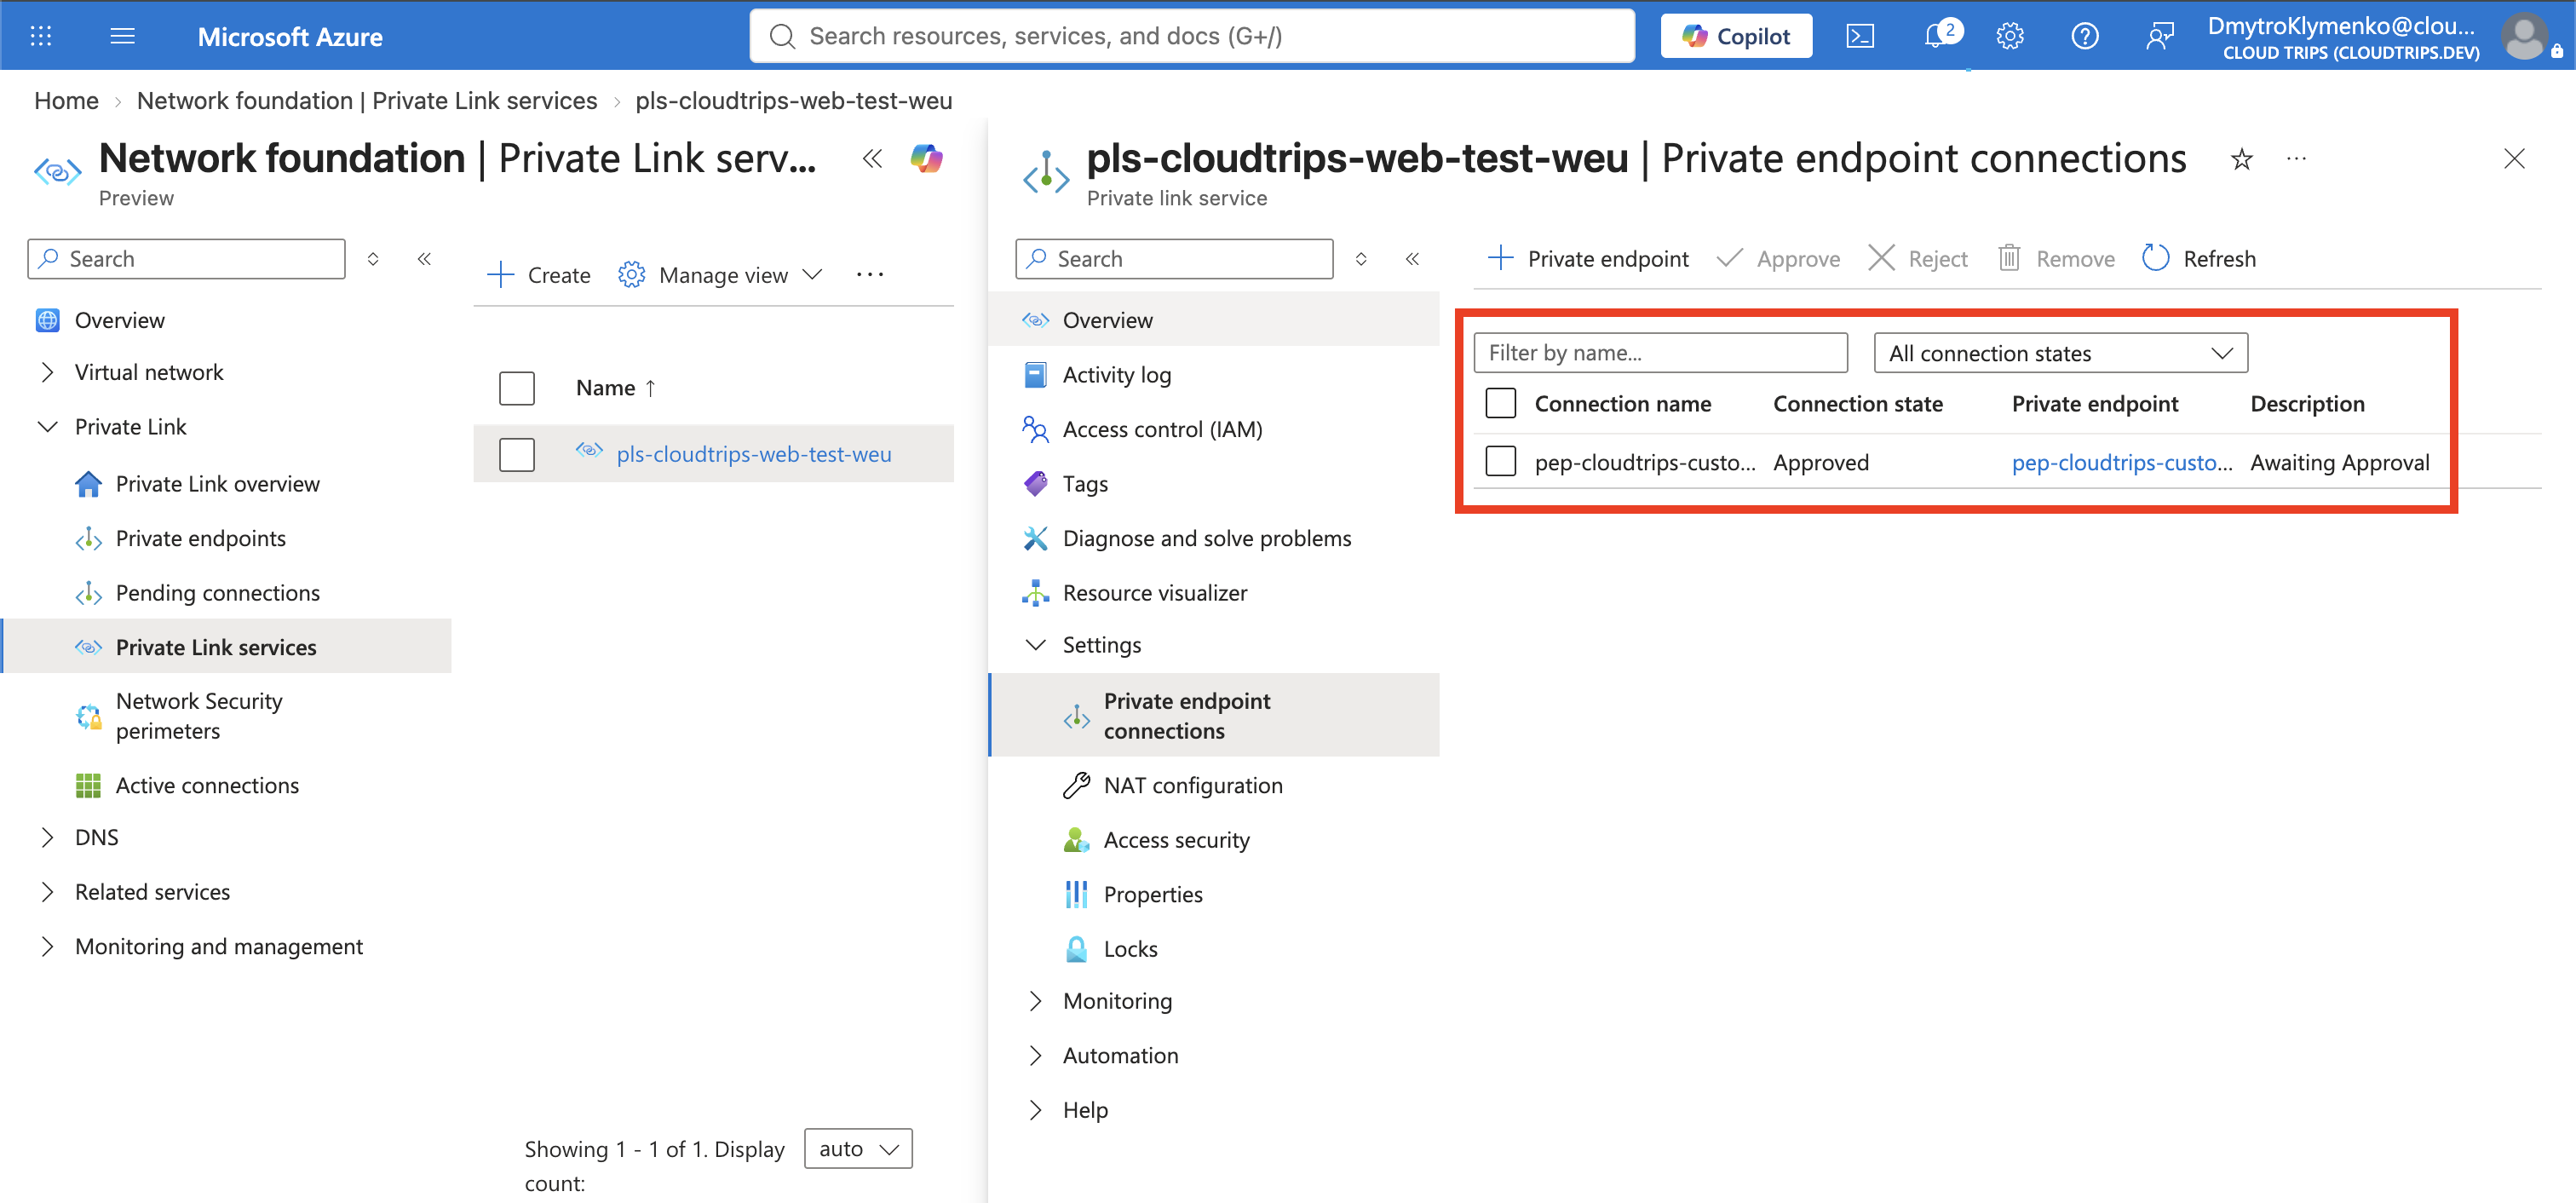The width and height of the screenshot is (2576, 1203).
Task: Collapse the private link service resource menu
Action: (x=1412, y=259)
